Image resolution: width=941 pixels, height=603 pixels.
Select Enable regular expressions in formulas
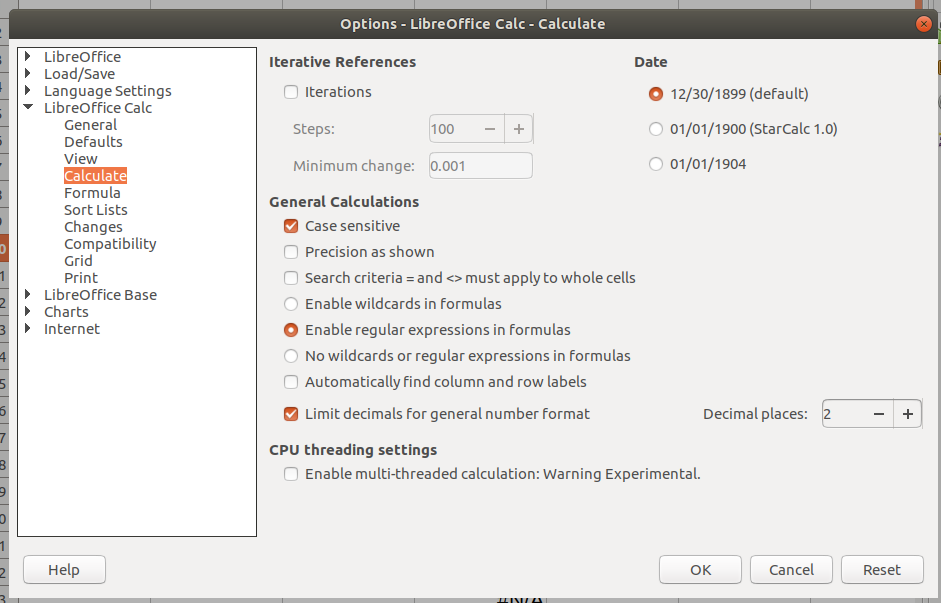pyautogui.click(x=291, y=330)
